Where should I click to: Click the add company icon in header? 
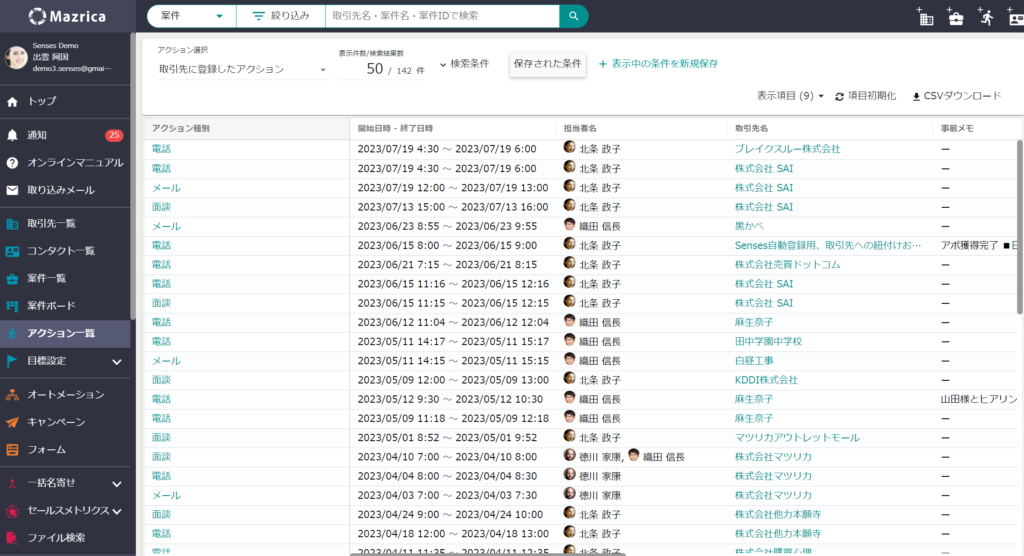point(925,17)
